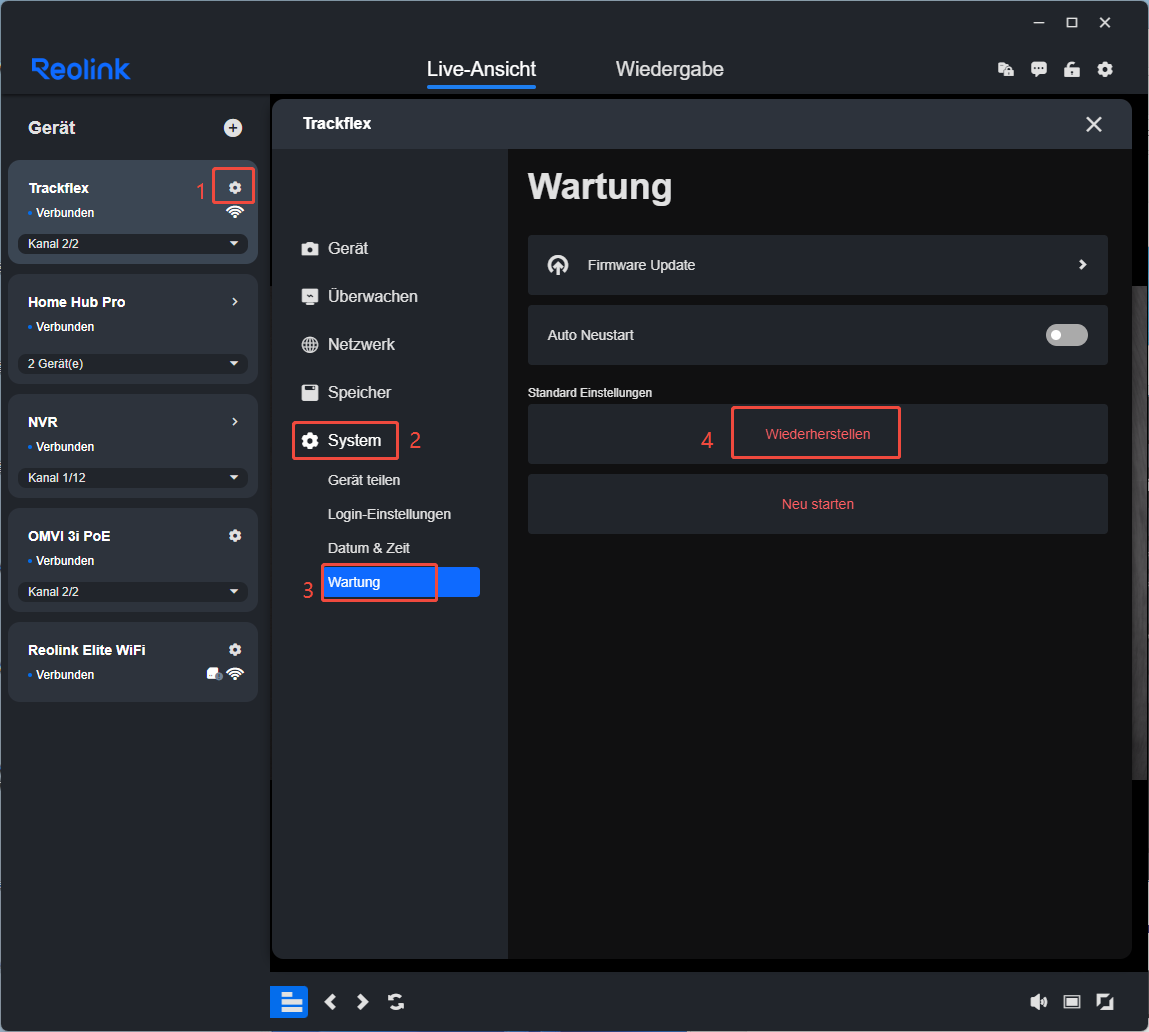The height and width of the screenshot is (1032, 1149).
Task: Select Reolink Elite WiFi device name
Action: (x=86, y=650)
